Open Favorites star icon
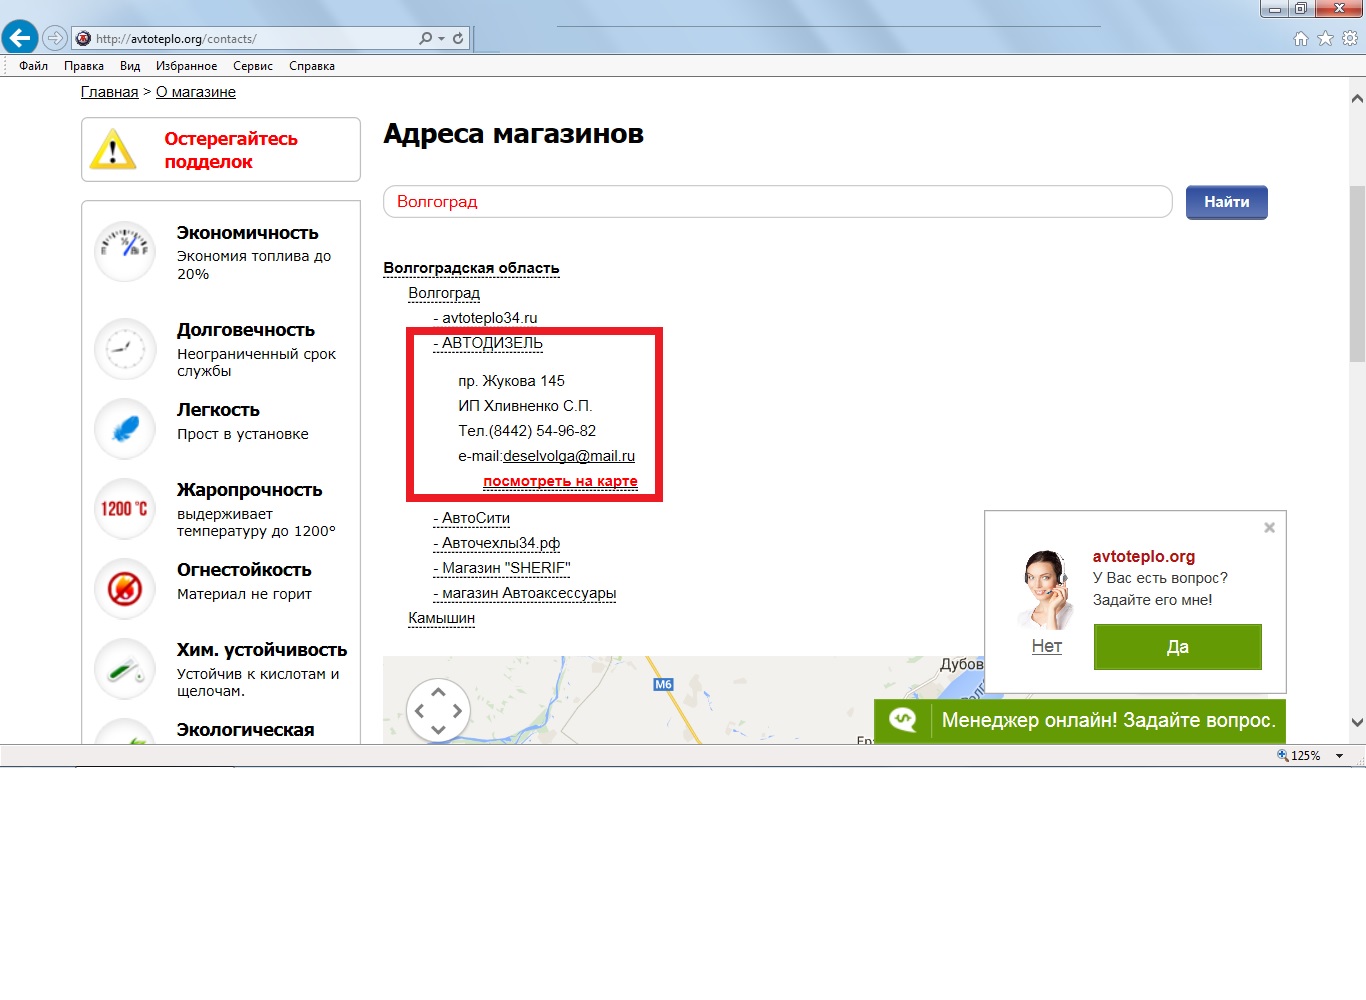1366x1000 pixels. point(1325,38)
